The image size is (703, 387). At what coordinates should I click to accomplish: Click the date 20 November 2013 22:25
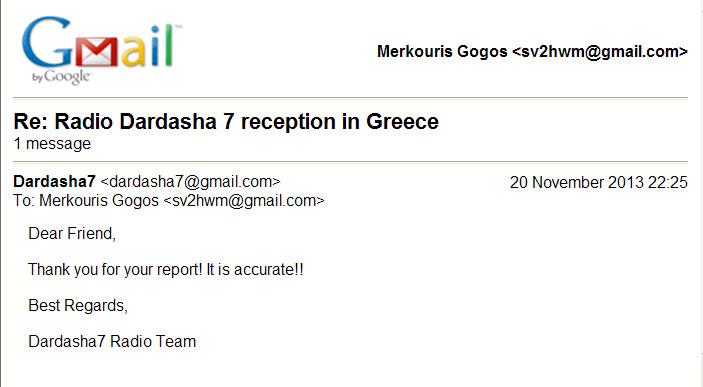tap(599, 183)
